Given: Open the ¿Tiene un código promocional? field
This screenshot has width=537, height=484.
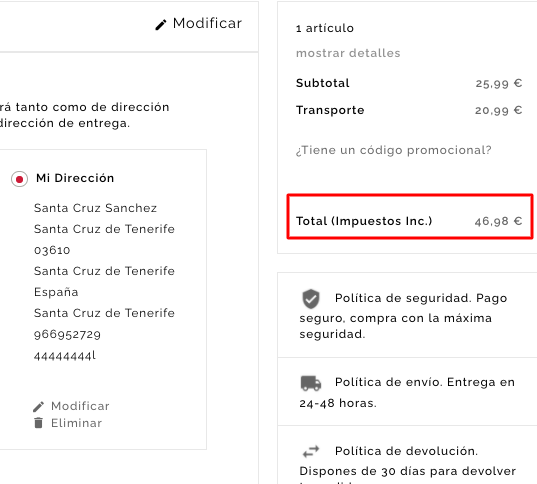Looking at the screenshot, I should [394, 150].
